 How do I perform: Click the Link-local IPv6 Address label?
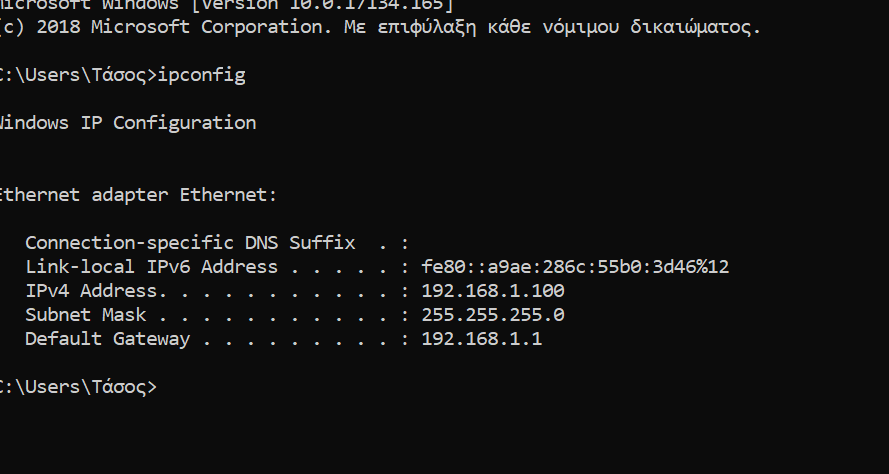pyautogui.click(x=151, y=266)
